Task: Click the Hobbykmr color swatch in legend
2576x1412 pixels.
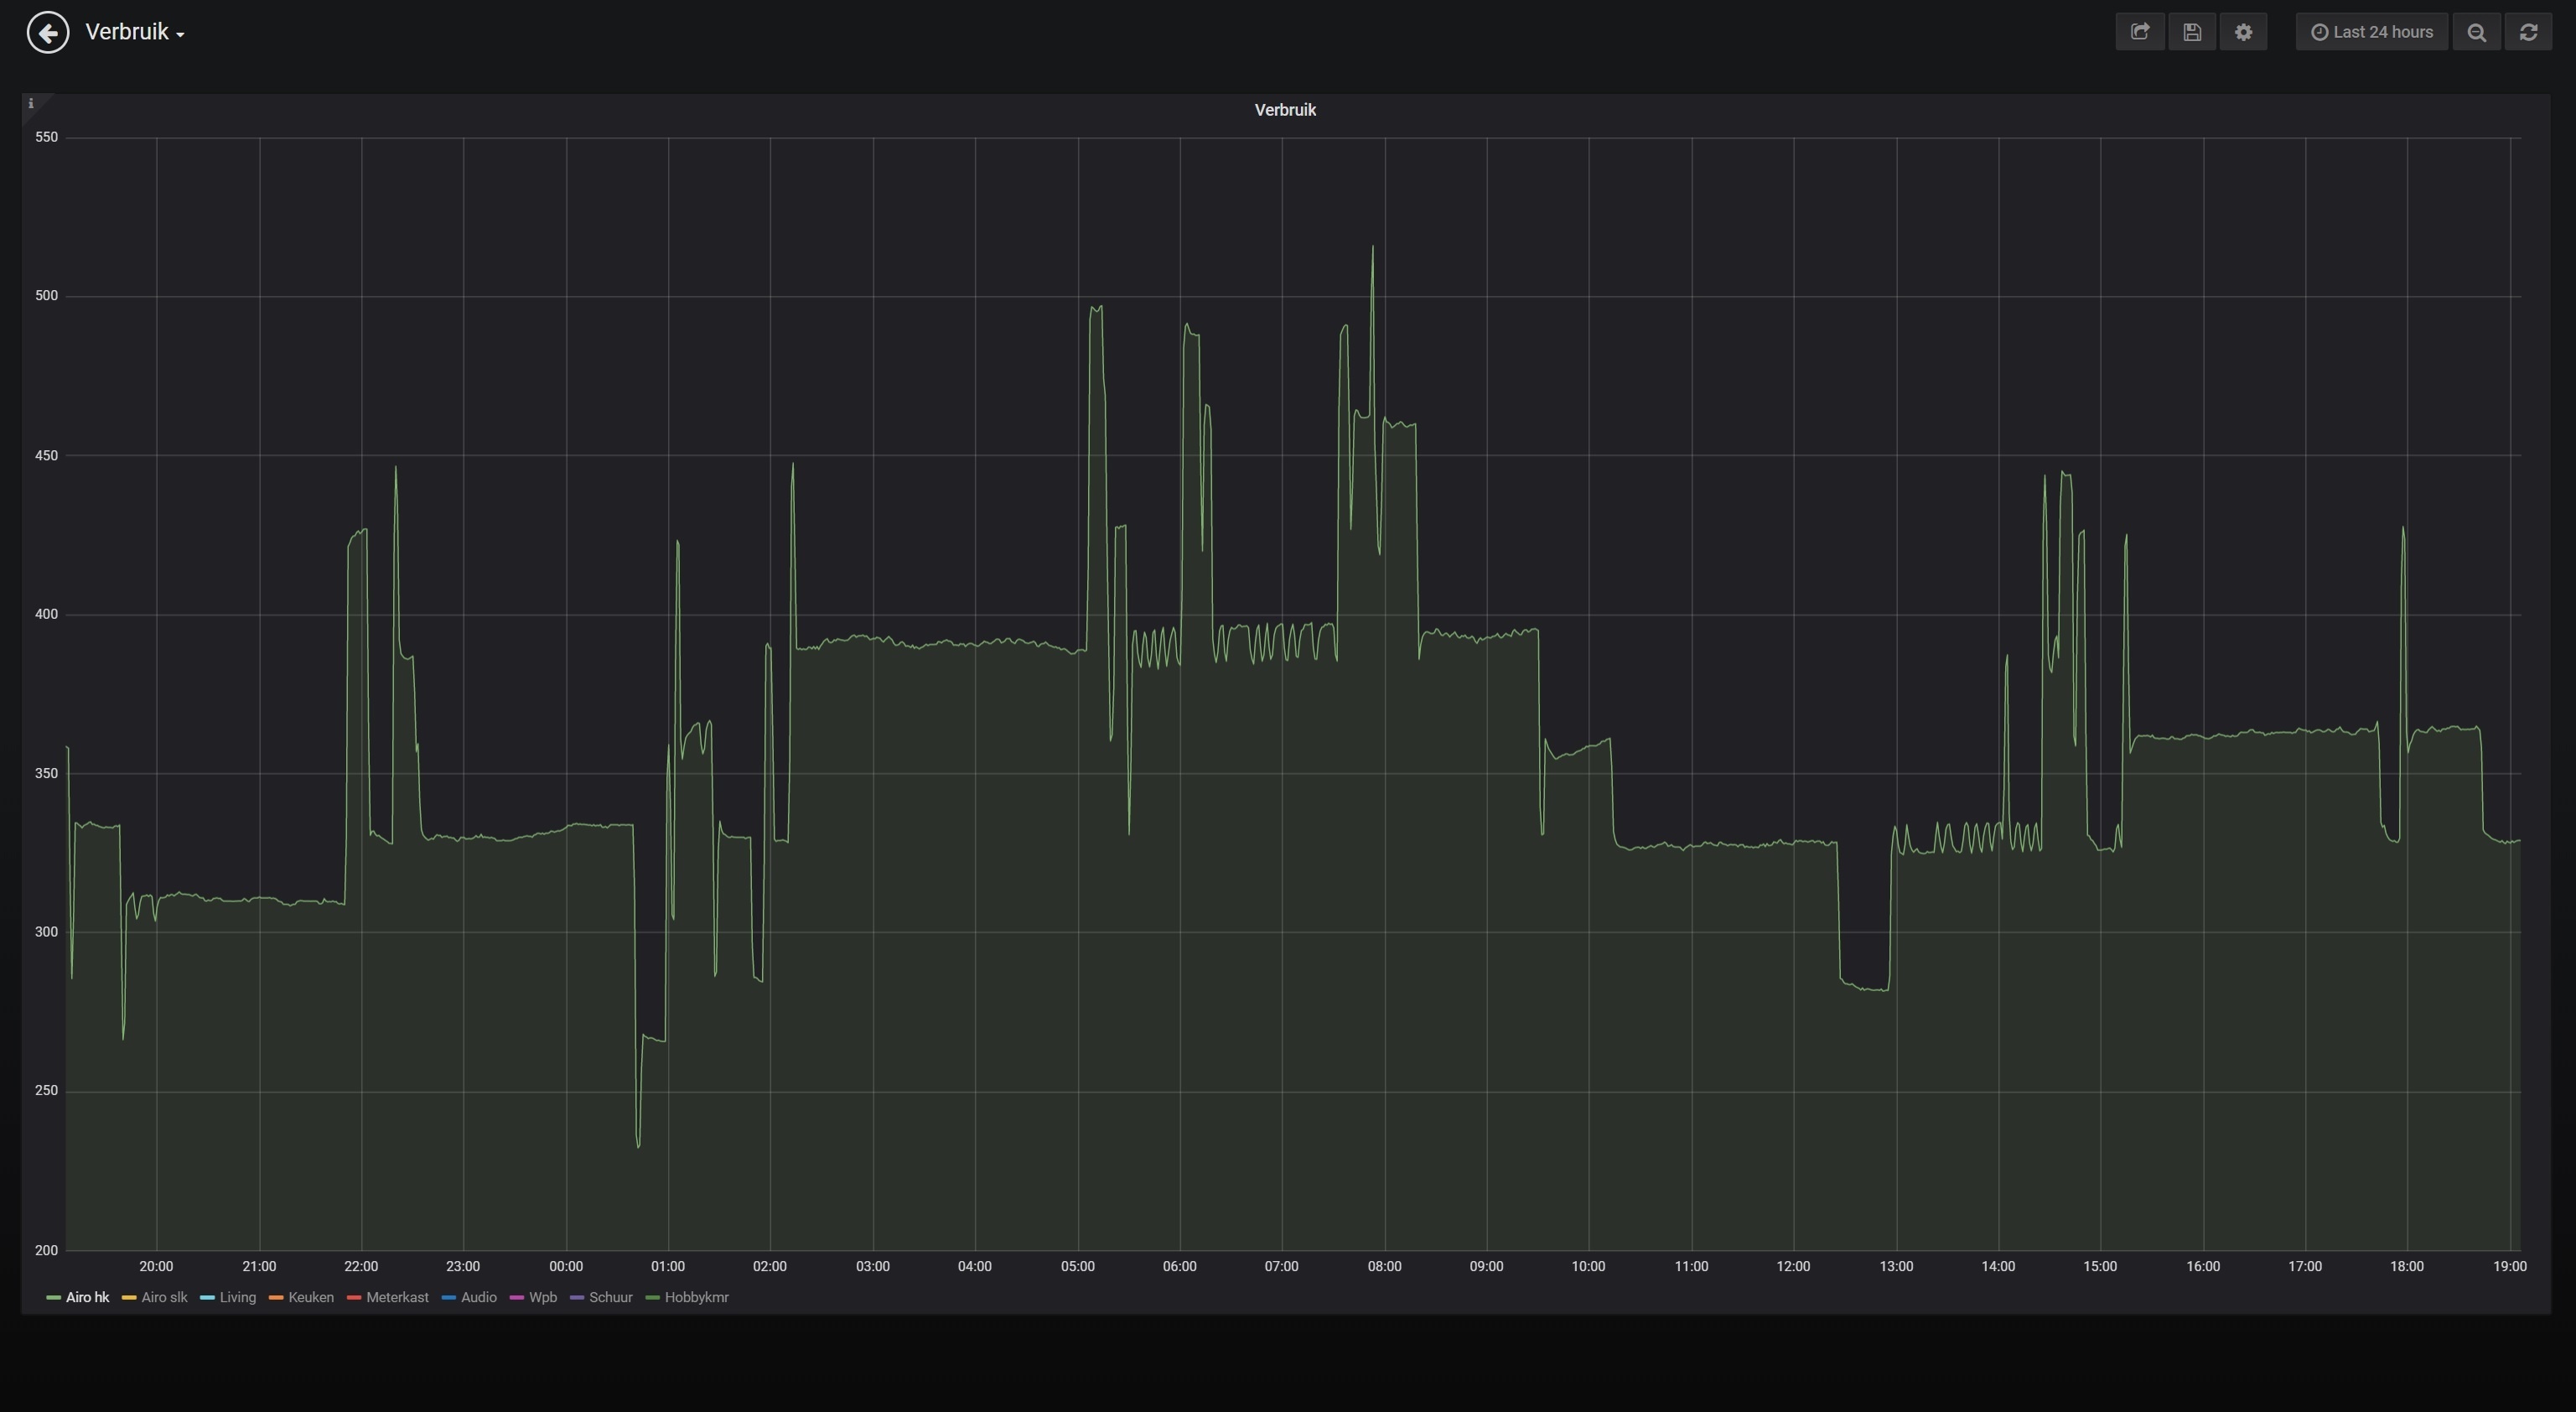Action: (x=652, y=1298)
